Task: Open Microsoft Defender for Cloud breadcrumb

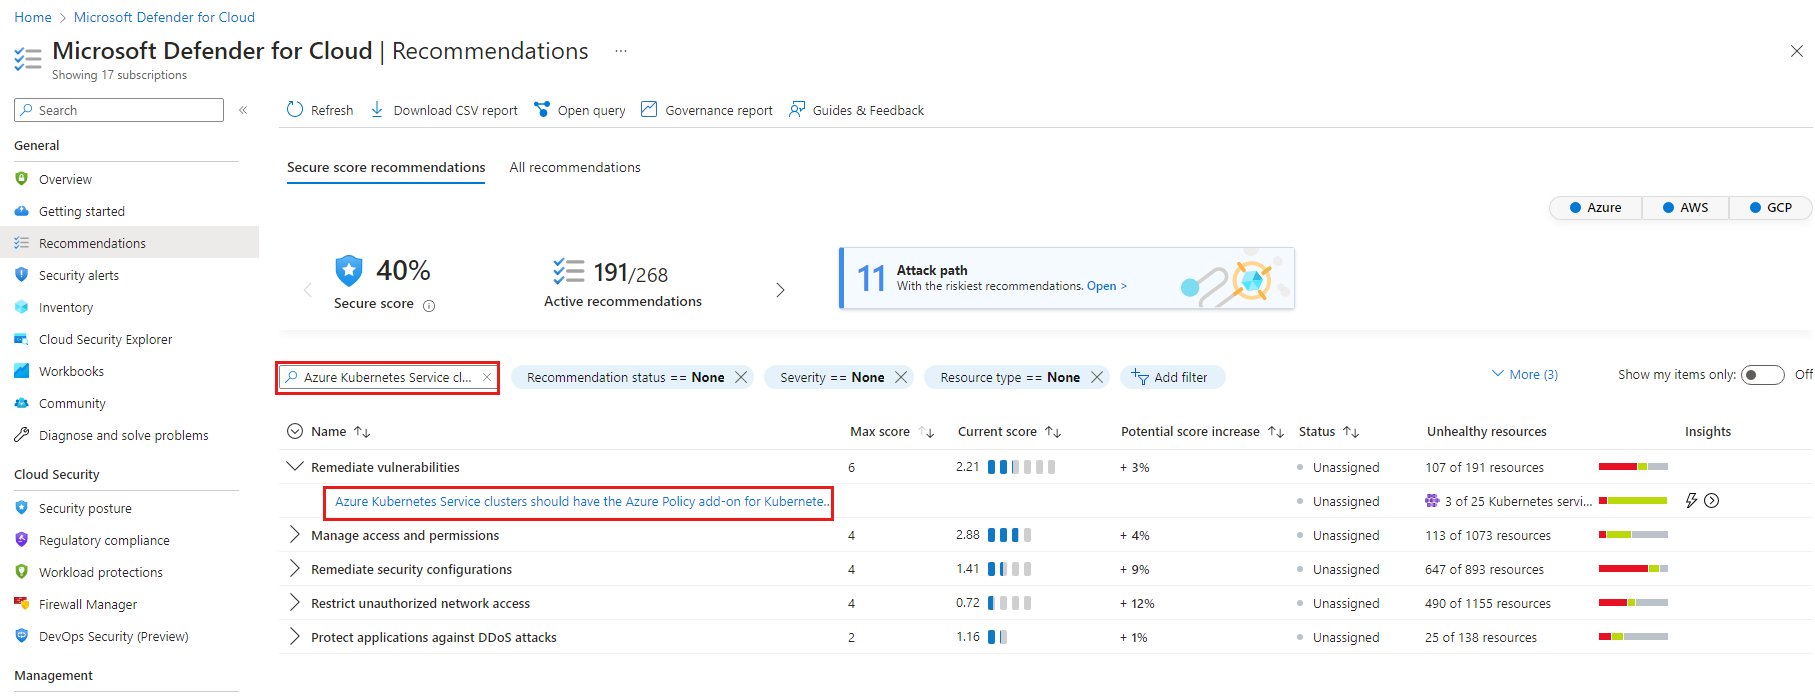Action: pyautogui.click(x=164, y=17)
